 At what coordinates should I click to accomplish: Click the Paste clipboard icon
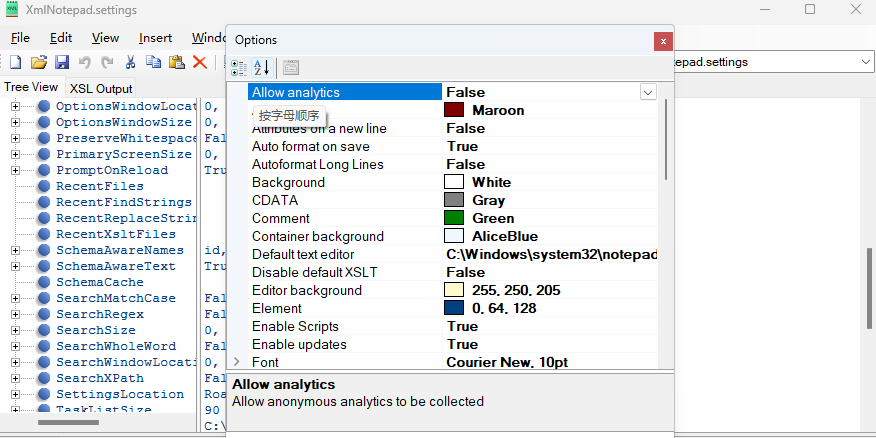176,62
